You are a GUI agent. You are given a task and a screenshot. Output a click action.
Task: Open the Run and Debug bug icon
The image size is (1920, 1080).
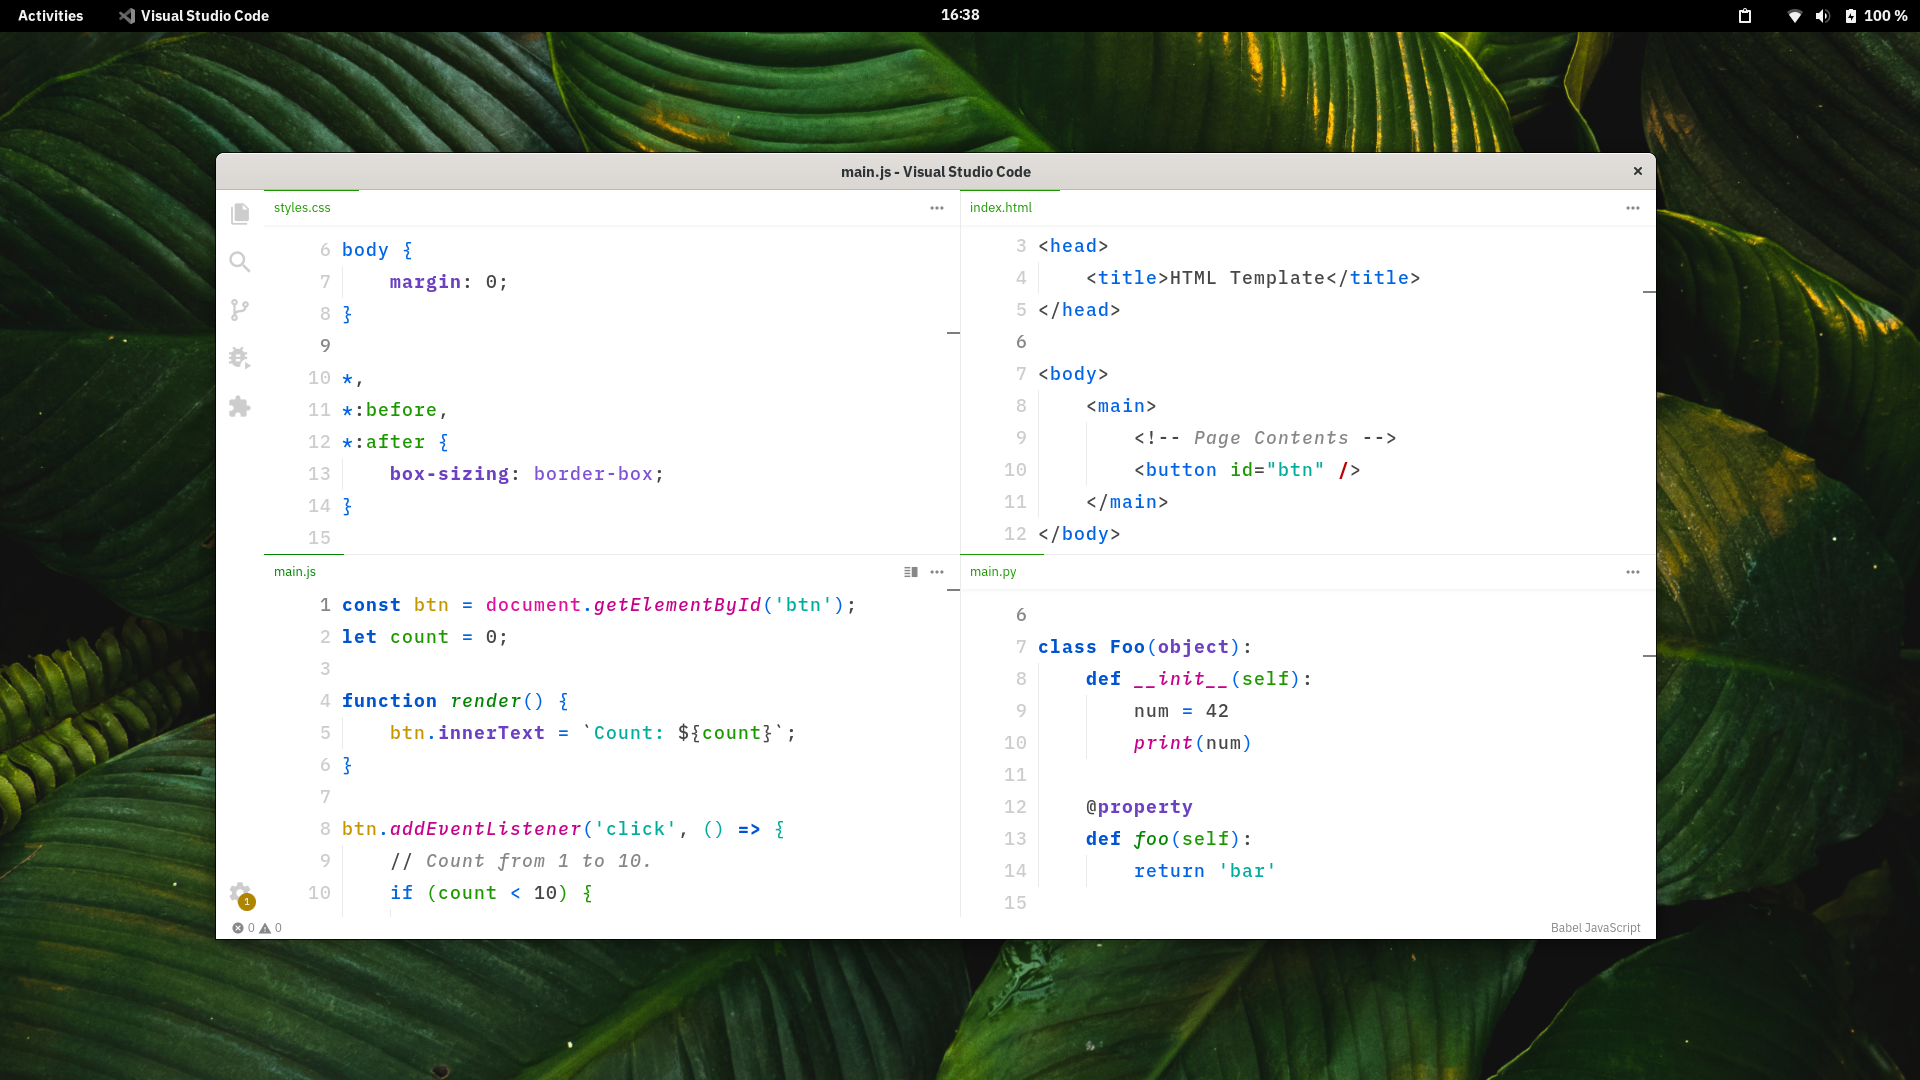coord(240,358)
